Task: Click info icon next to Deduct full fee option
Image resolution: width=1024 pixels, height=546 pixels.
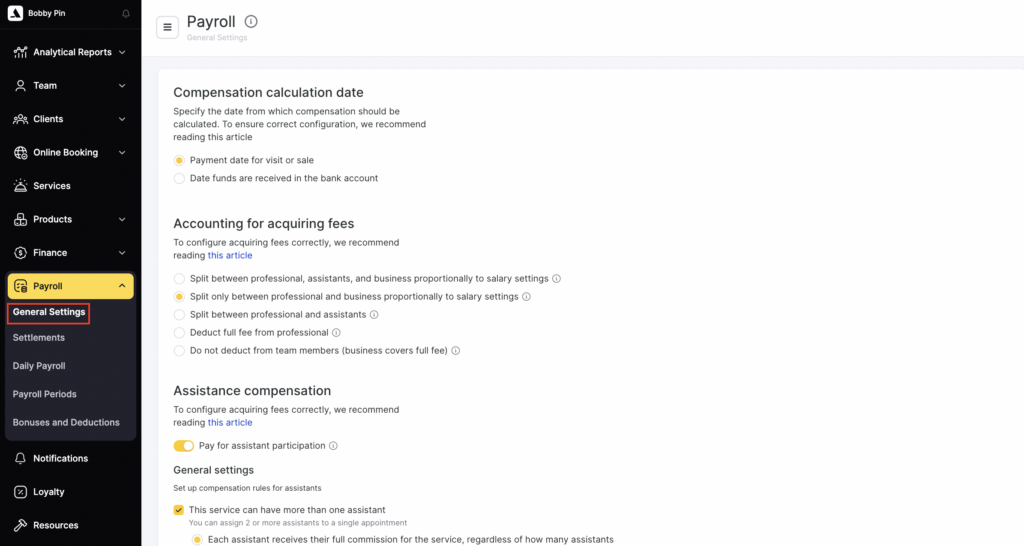Action: click(x=337, y=333)
